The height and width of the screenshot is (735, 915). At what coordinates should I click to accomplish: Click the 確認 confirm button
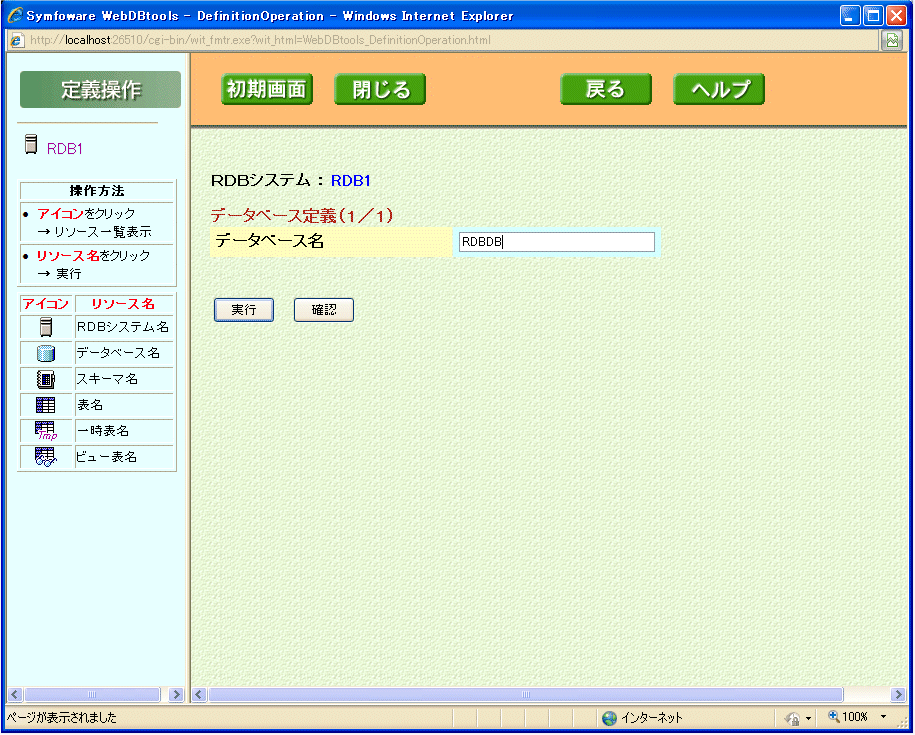tap(324, 310)
